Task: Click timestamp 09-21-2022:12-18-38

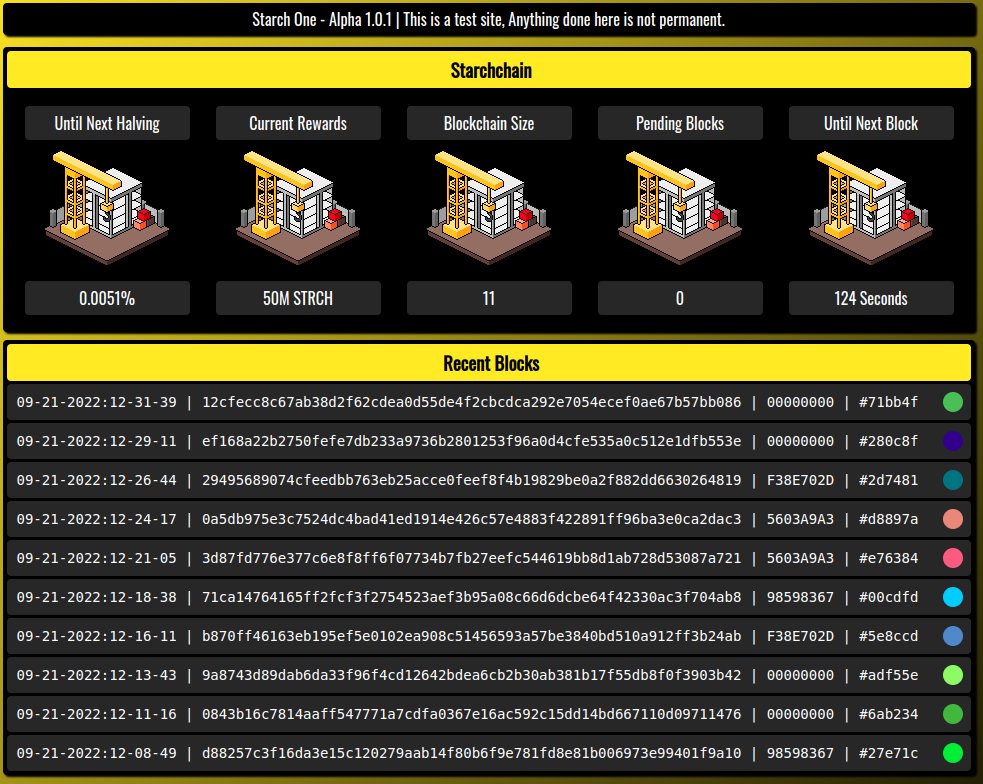Action: [x=97, y=597]
